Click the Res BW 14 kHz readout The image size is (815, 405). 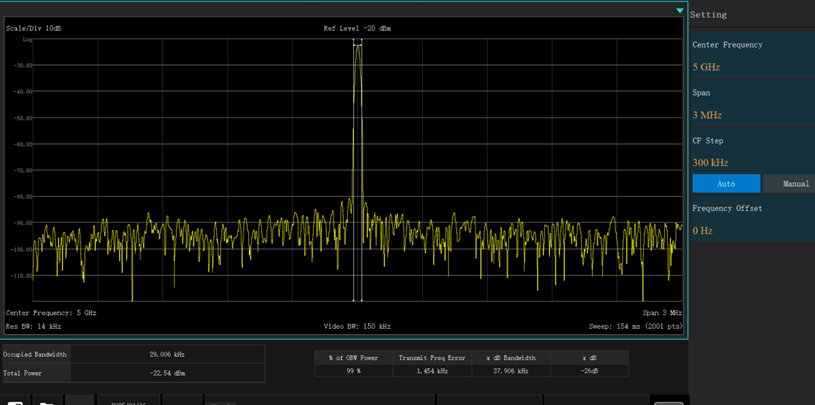[33, 326]
